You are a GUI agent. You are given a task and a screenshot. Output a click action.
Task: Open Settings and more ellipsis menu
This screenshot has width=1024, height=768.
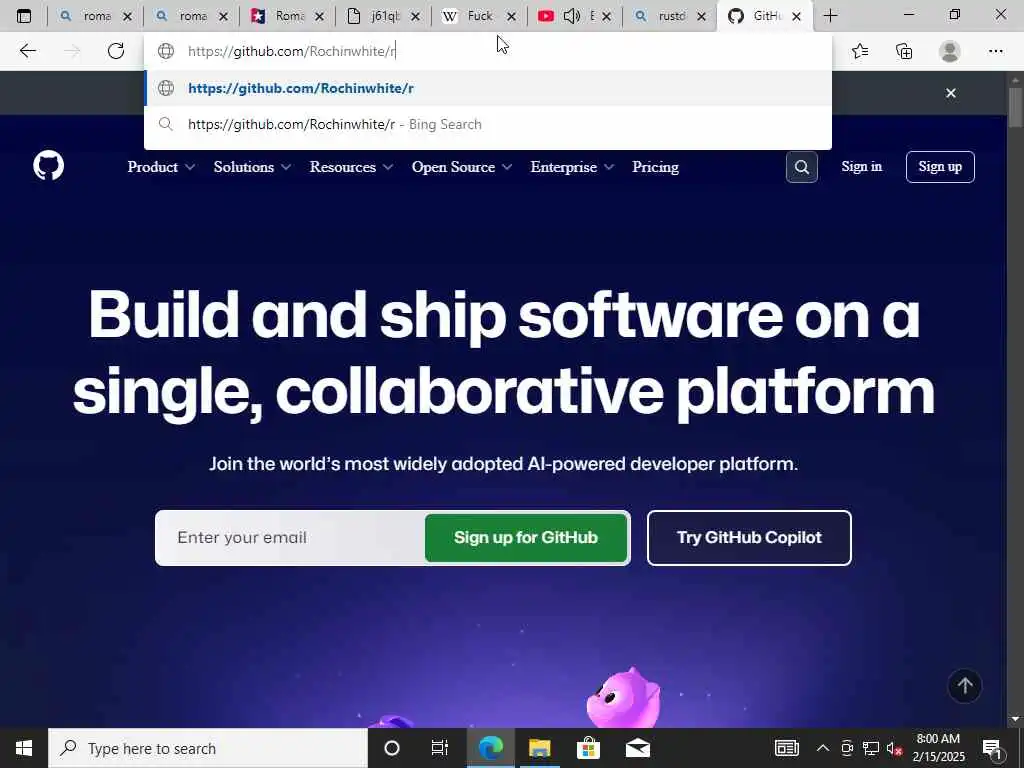[x=995, y=51]
